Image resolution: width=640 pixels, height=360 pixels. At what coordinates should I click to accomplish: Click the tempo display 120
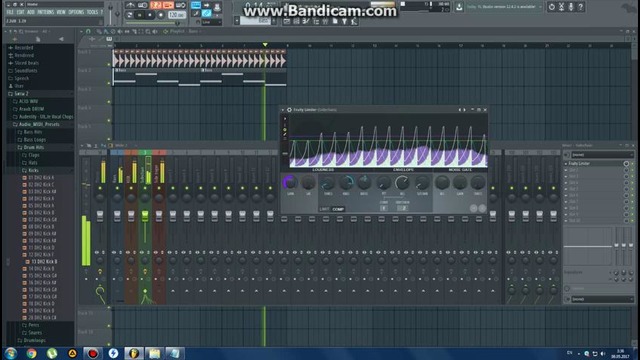point(177,15)
